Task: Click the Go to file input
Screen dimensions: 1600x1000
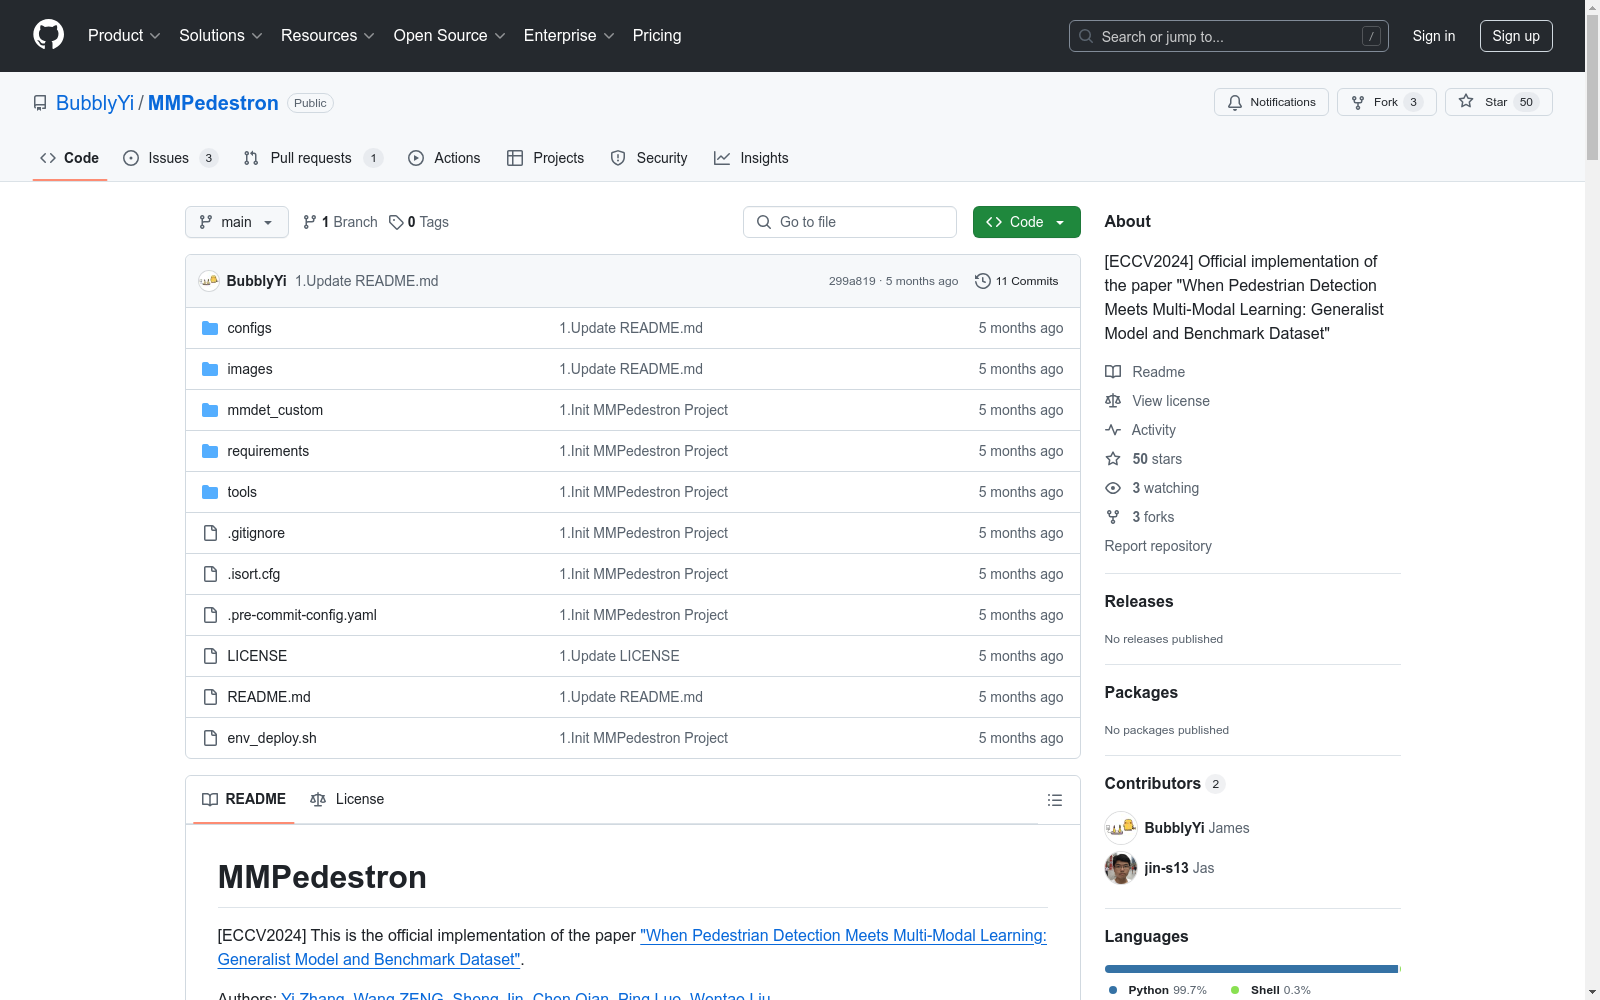Action: (850, 222)
